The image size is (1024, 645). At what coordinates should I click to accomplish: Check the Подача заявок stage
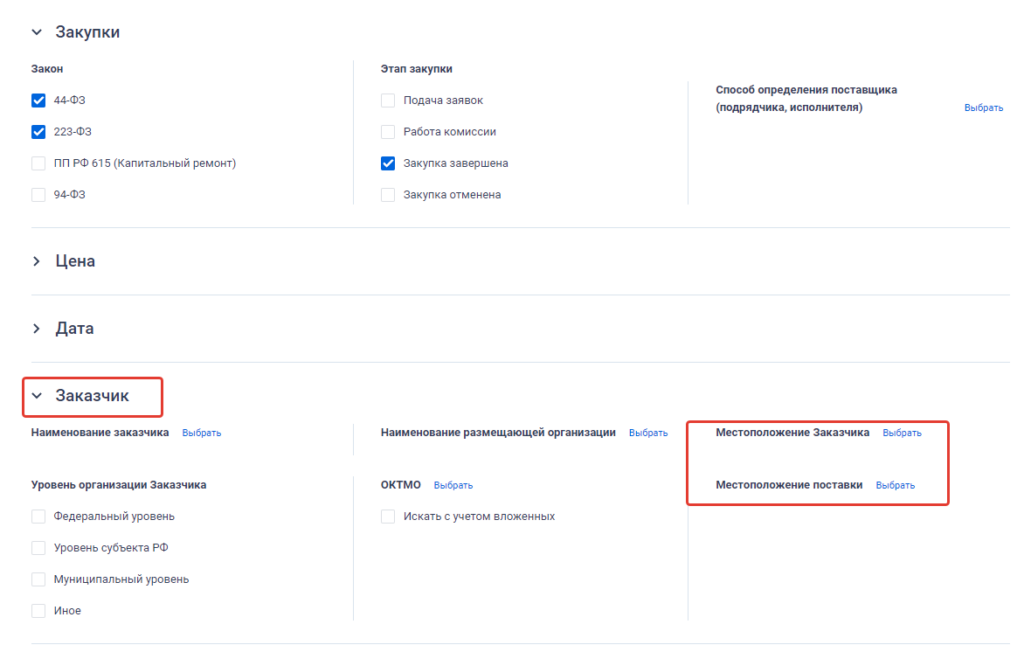388,100
